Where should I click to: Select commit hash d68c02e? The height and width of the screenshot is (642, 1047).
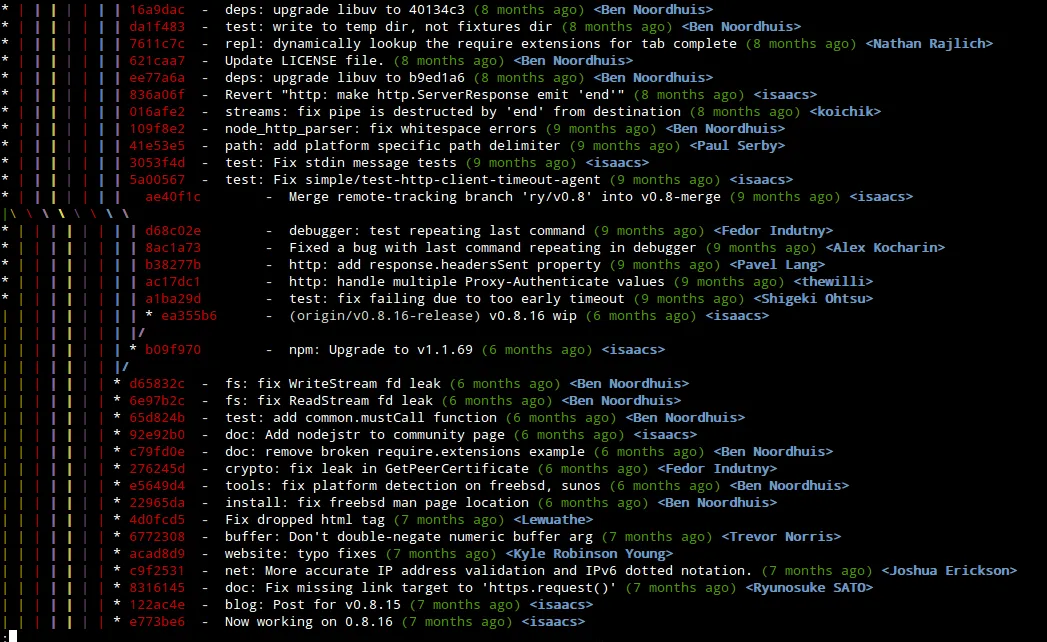[173, 230]
